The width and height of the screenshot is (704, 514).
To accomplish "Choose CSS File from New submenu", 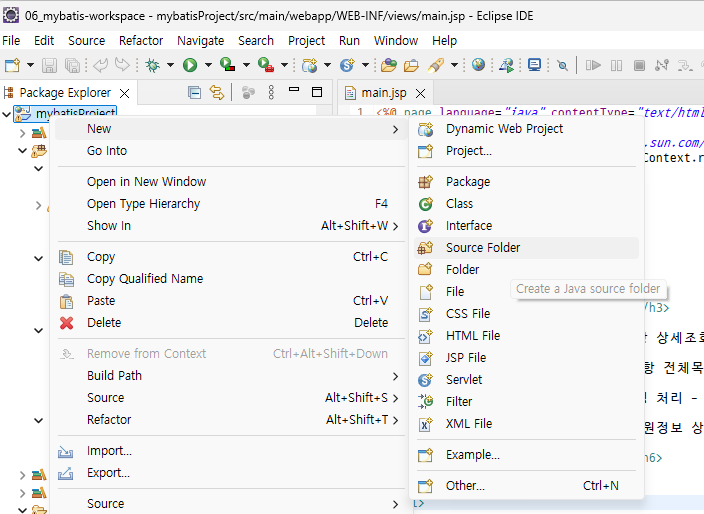I will click(526, 314).
